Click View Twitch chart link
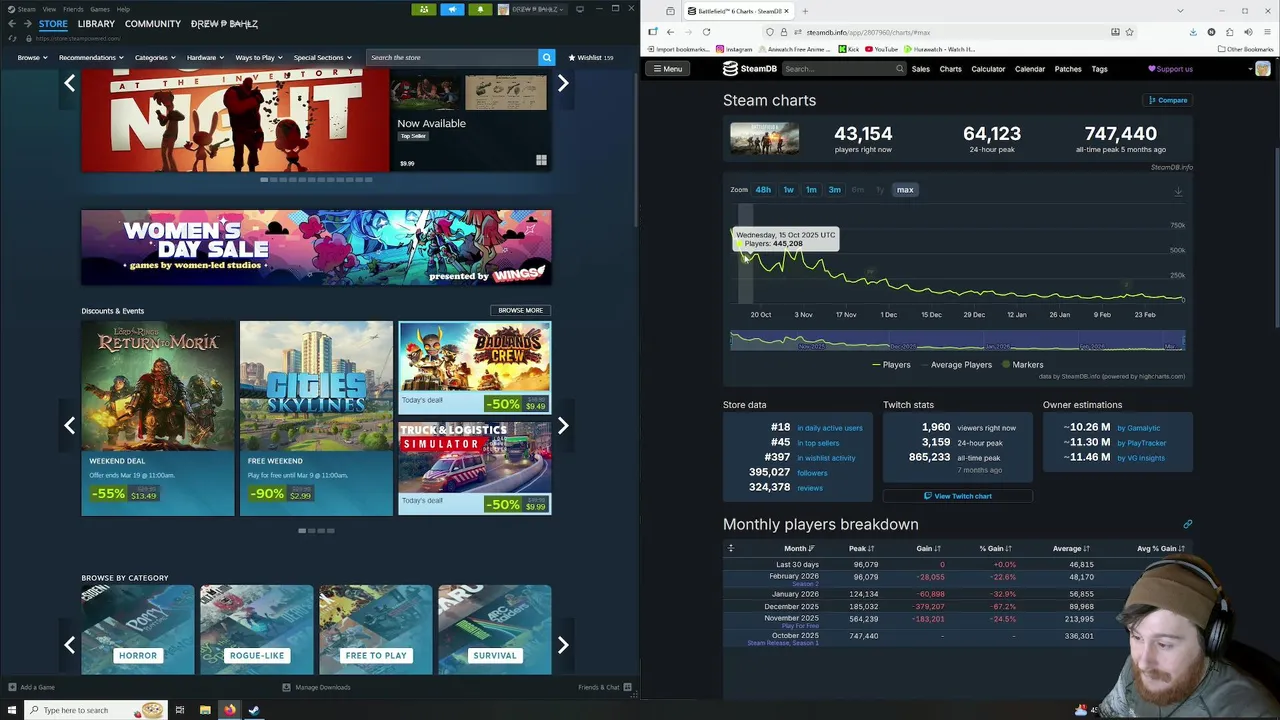The width and height of the screenshot is (1280, 720). [958, 496]
